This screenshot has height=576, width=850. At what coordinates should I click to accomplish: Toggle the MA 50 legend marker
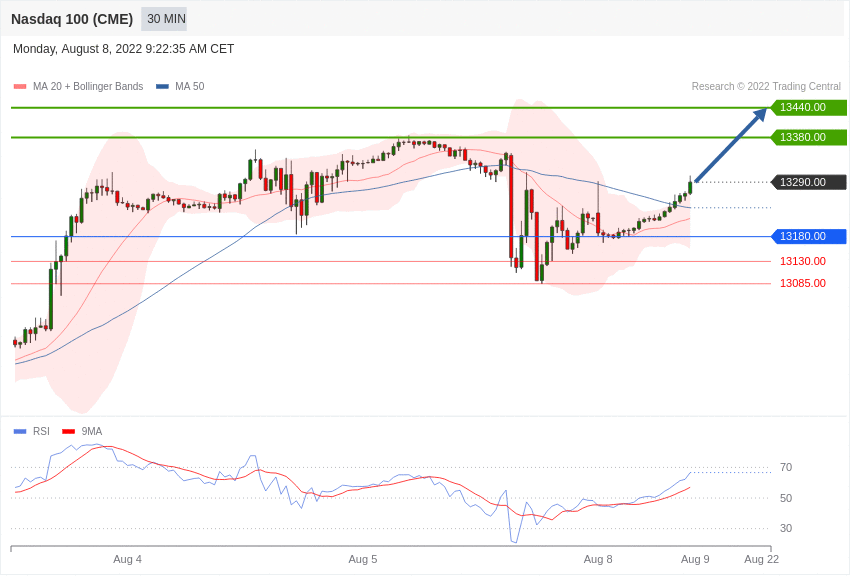[x=162, y=87]
